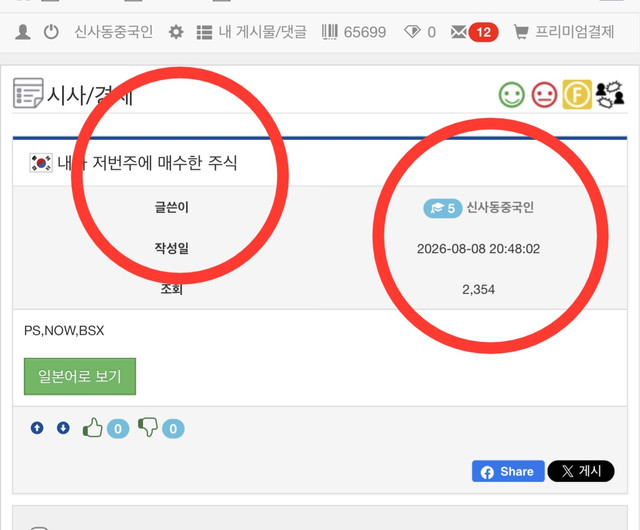Click the red 12 message badge
Viewport: 640px width, 530px height.
point(484,32)
